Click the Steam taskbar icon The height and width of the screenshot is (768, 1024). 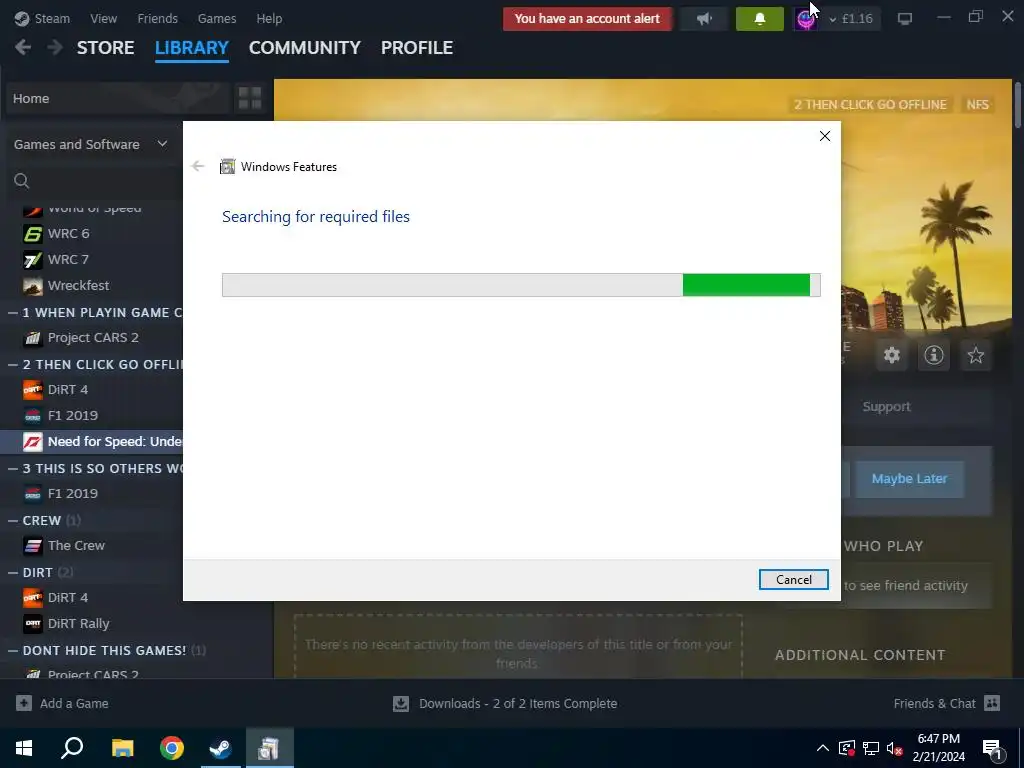tap(220, 748)
